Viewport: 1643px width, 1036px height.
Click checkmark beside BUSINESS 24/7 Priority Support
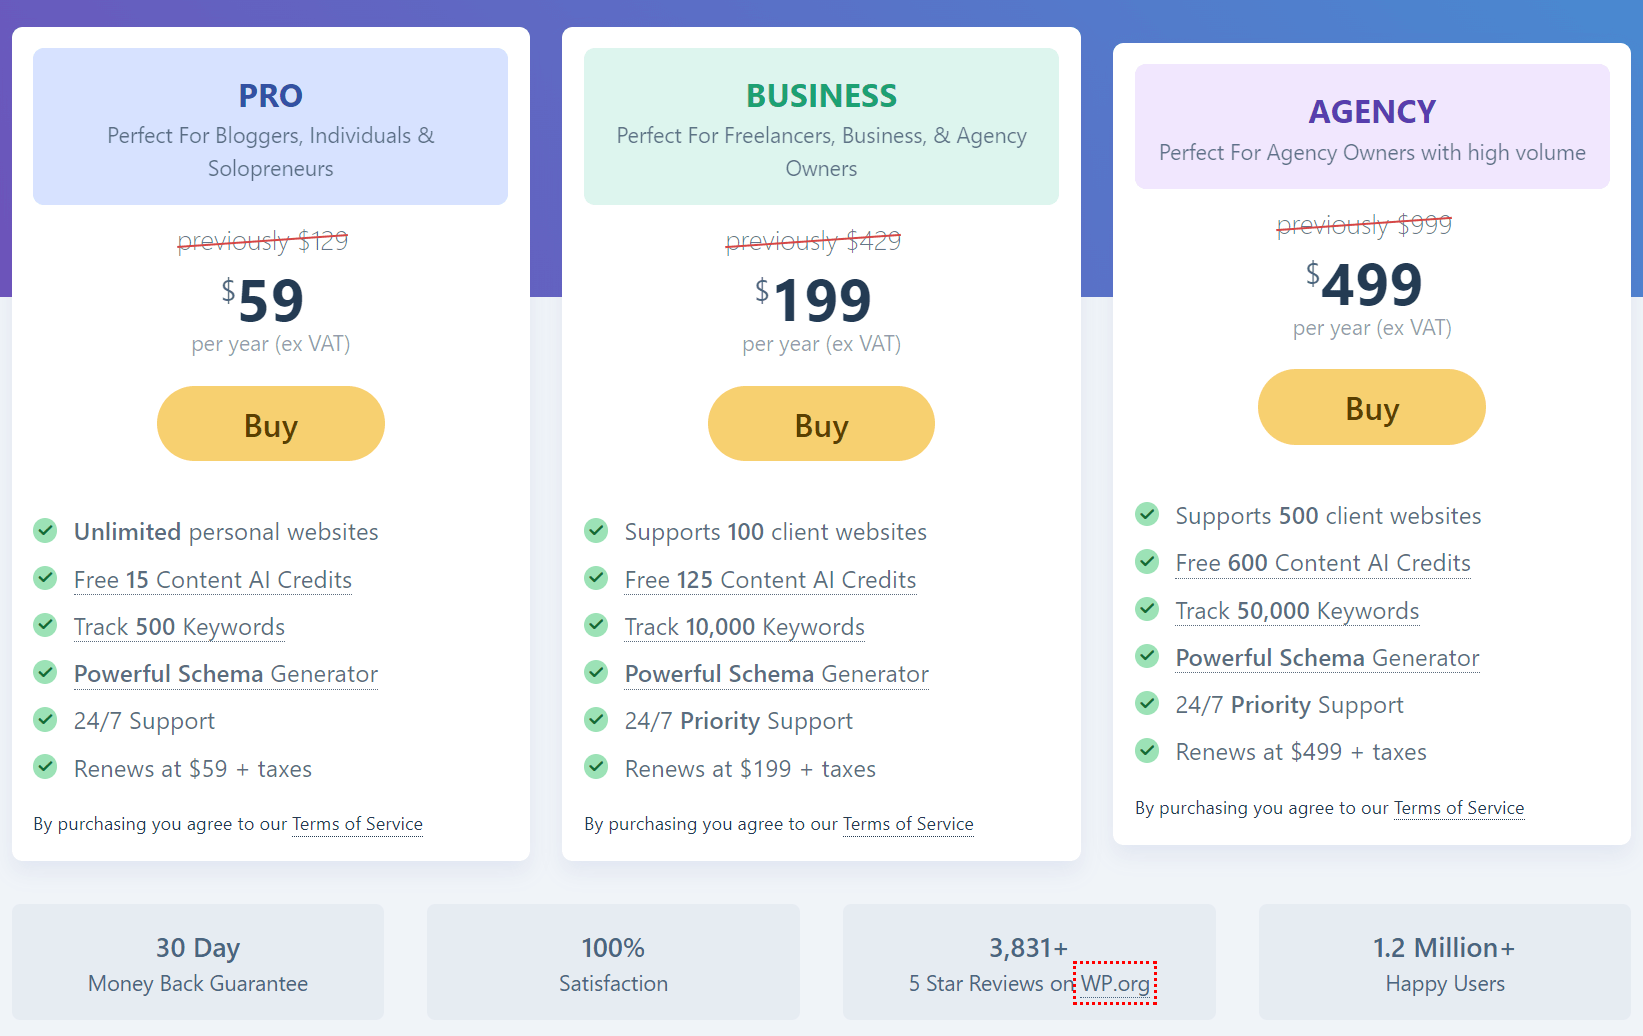tap(596, 719)
